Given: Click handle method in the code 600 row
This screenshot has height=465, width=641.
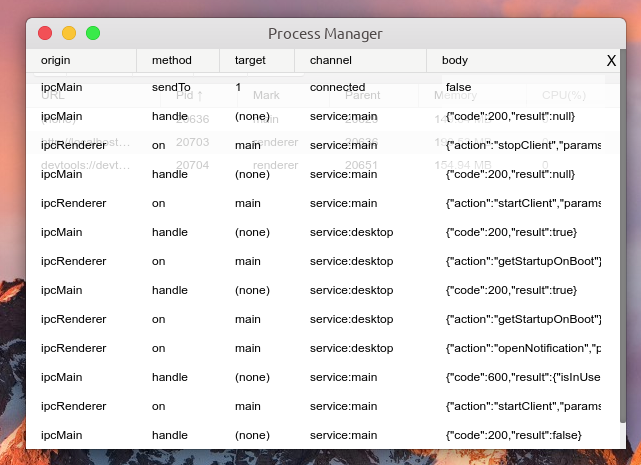Looking at the screenshot, I should pyautogui.click(x=169, y=378).
